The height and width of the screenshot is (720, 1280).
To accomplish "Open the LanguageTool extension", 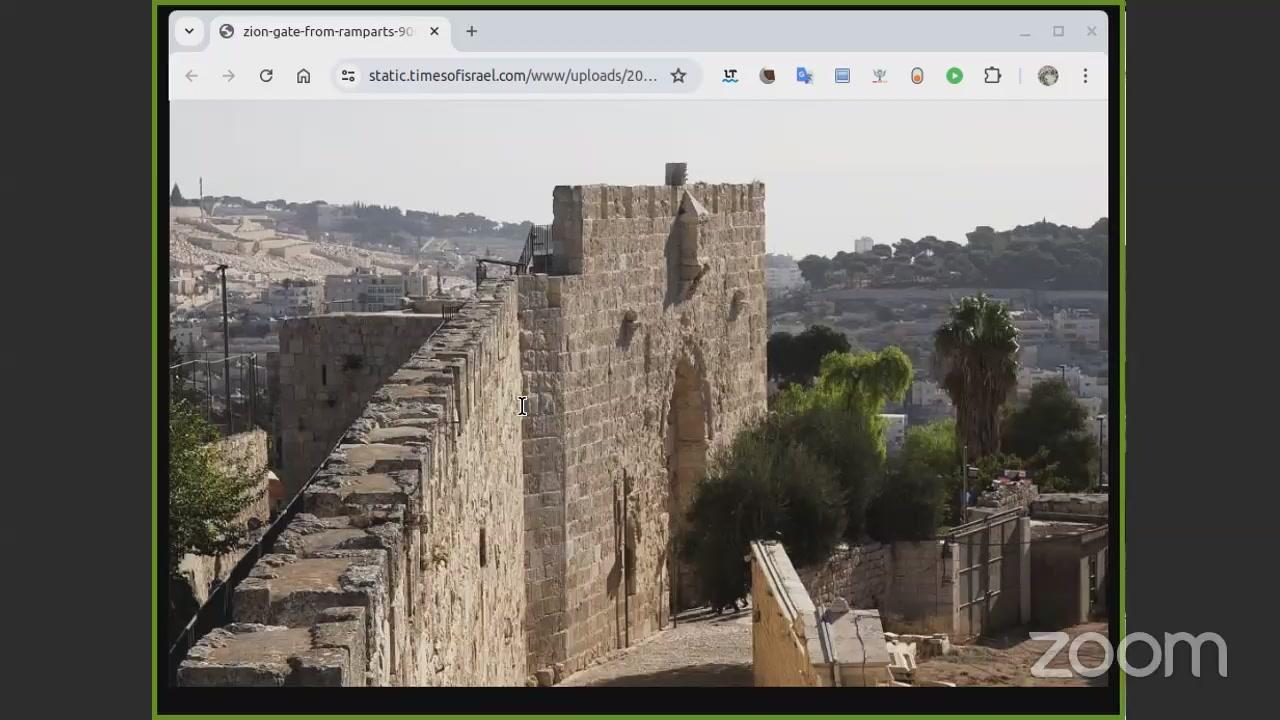I will [730, 76].
